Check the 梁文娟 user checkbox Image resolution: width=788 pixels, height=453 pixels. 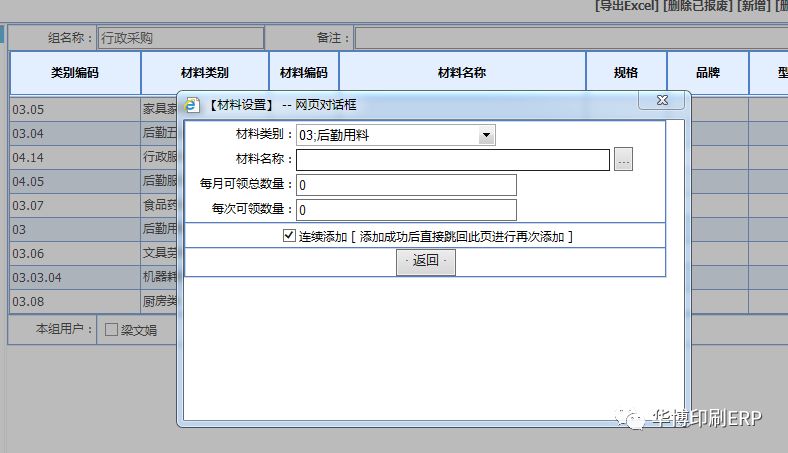(111, 330)
